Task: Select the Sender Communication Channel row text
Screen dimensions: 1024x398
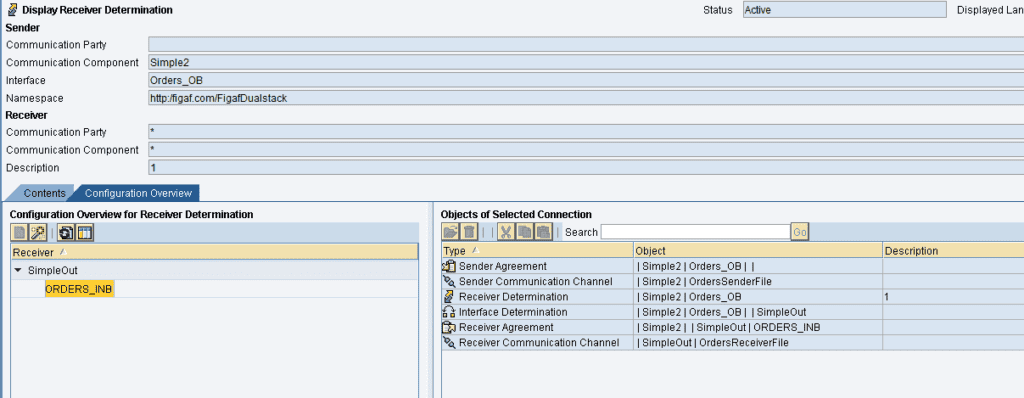Action: click(536, 281)
